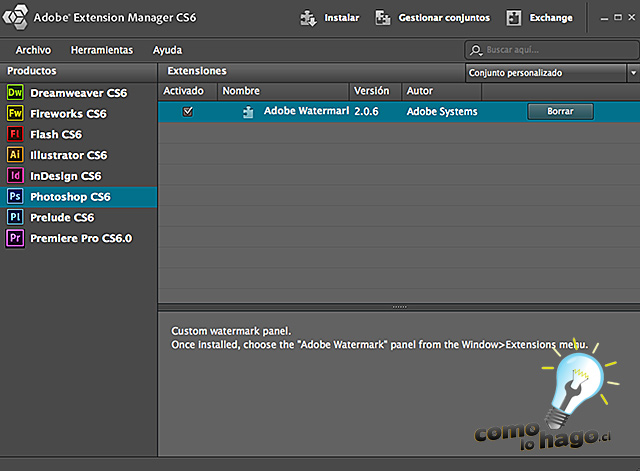Select InDesign CS6 in Productos list
The image size is (640, 471).
pyautogui.click(x=78, y=176)
